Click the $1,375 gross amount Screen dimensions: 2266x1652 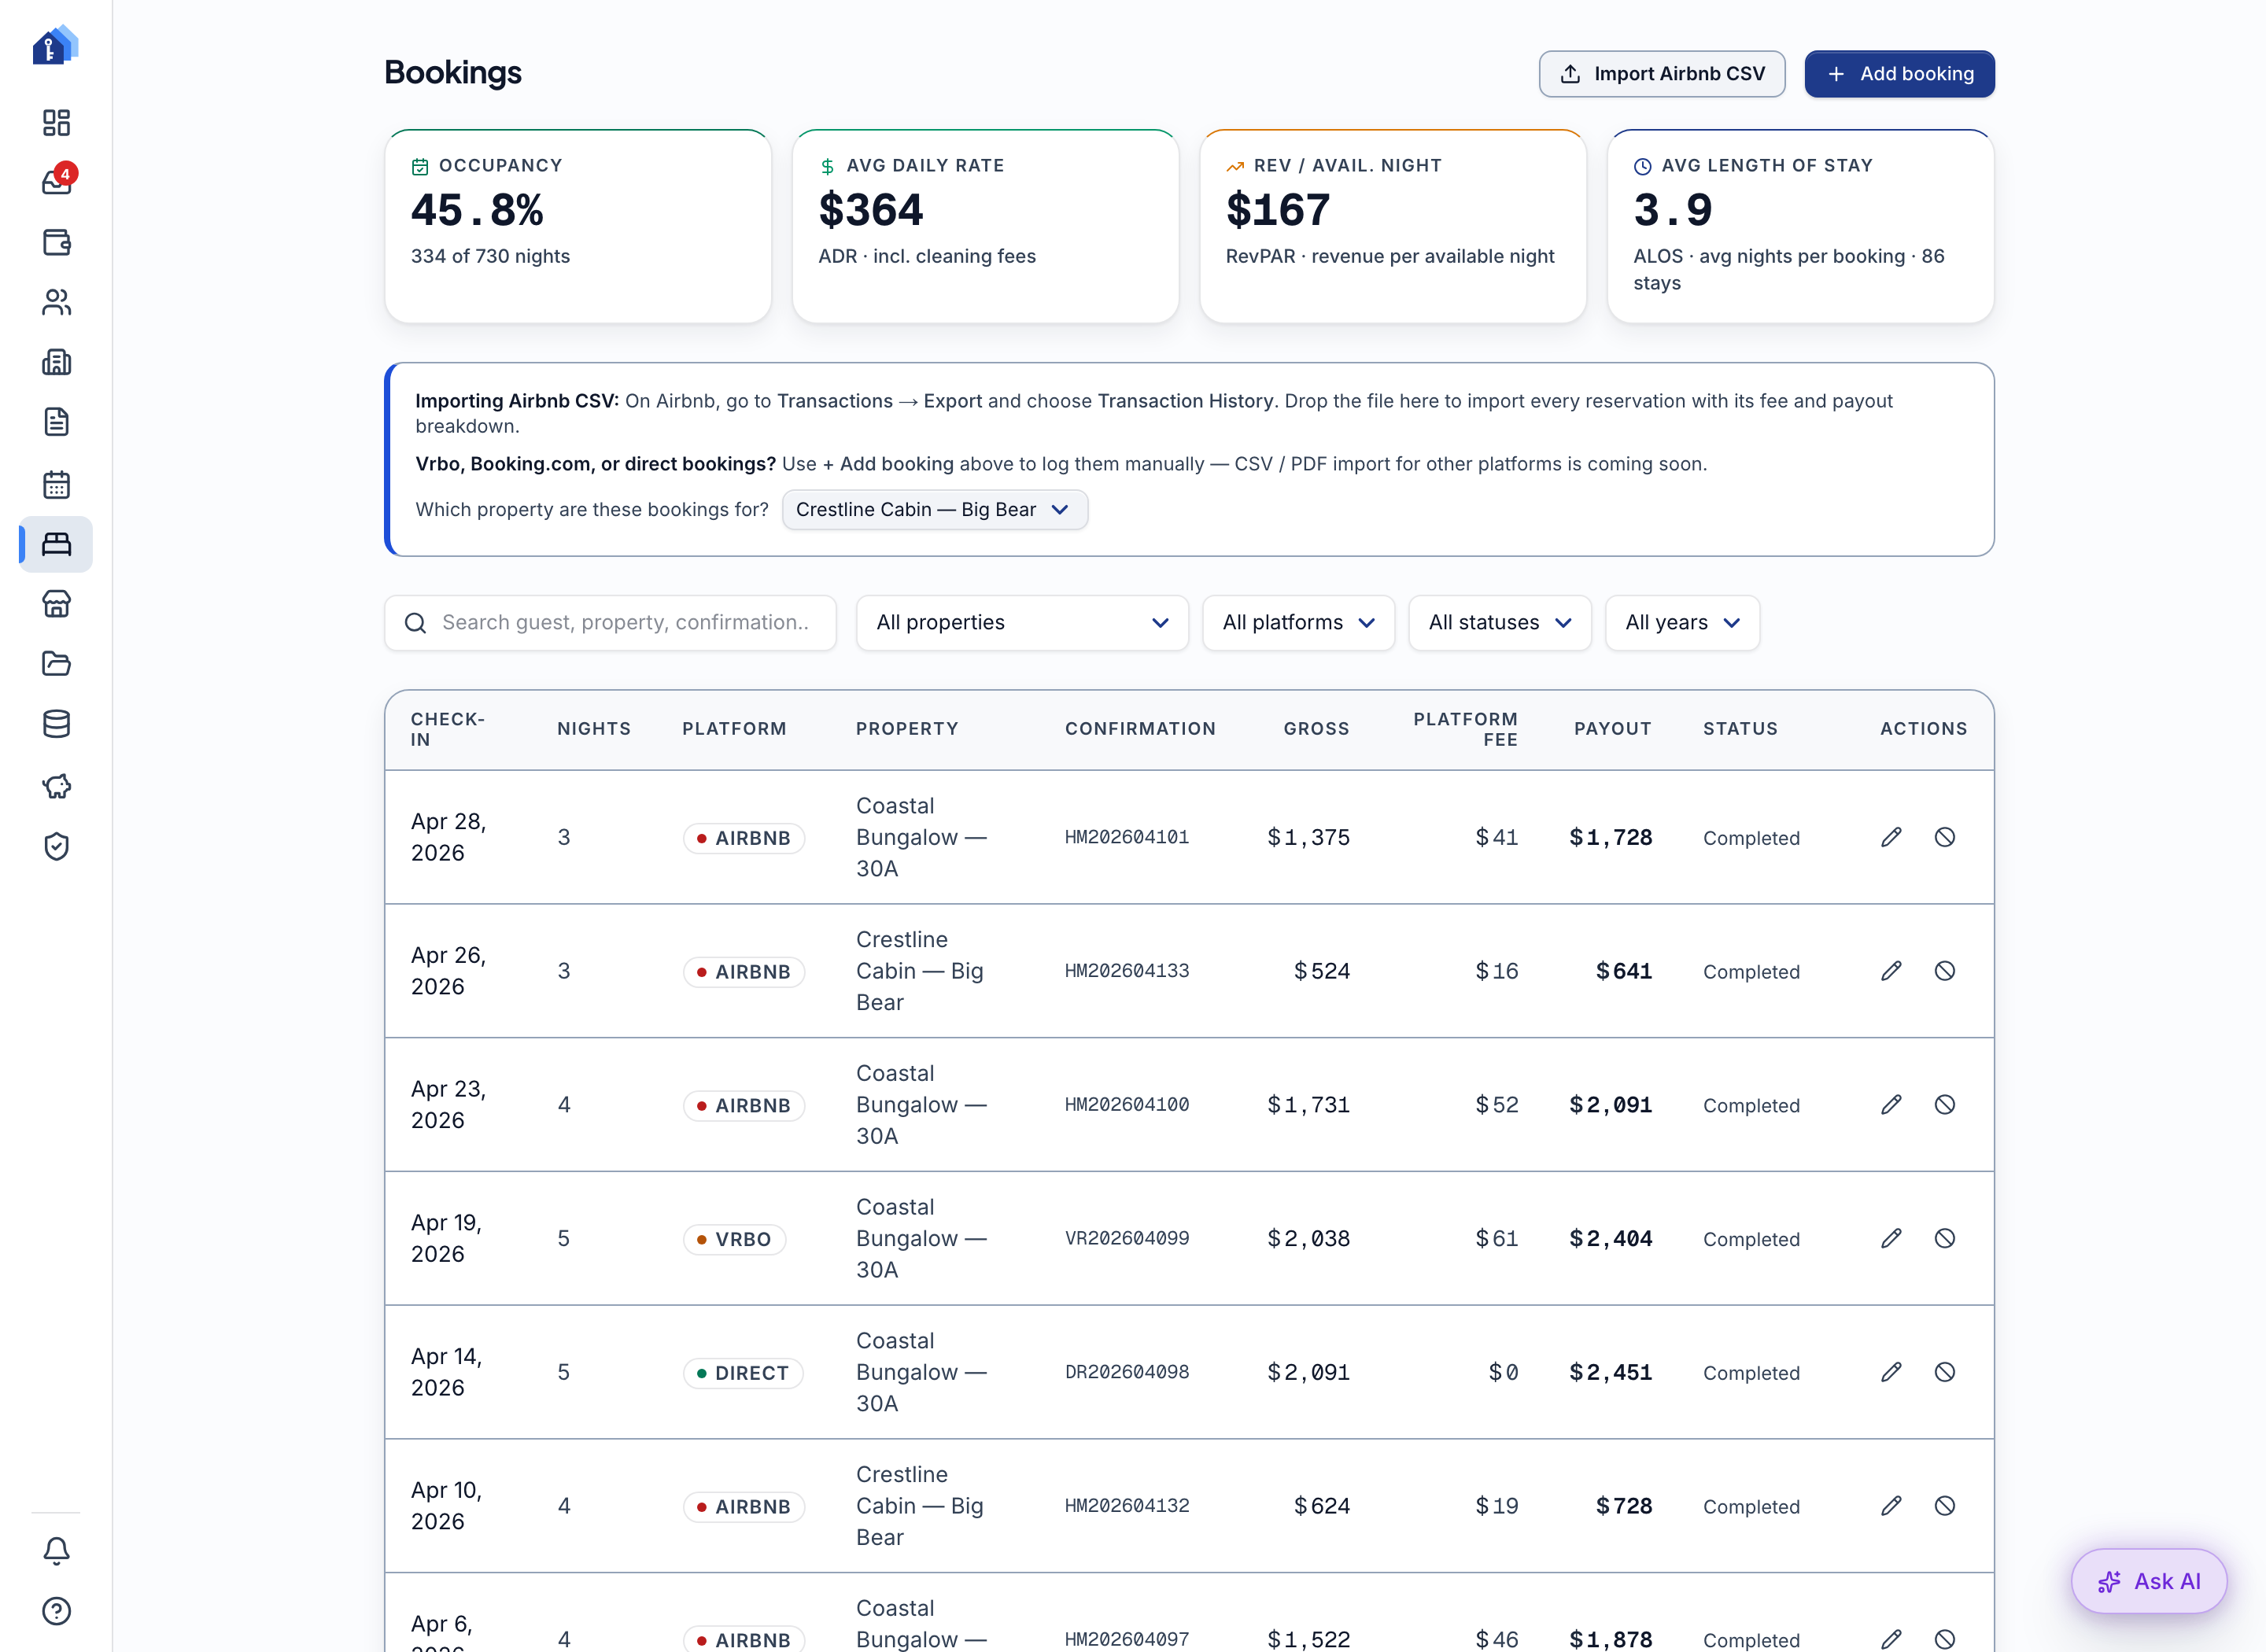(1308, 837)
